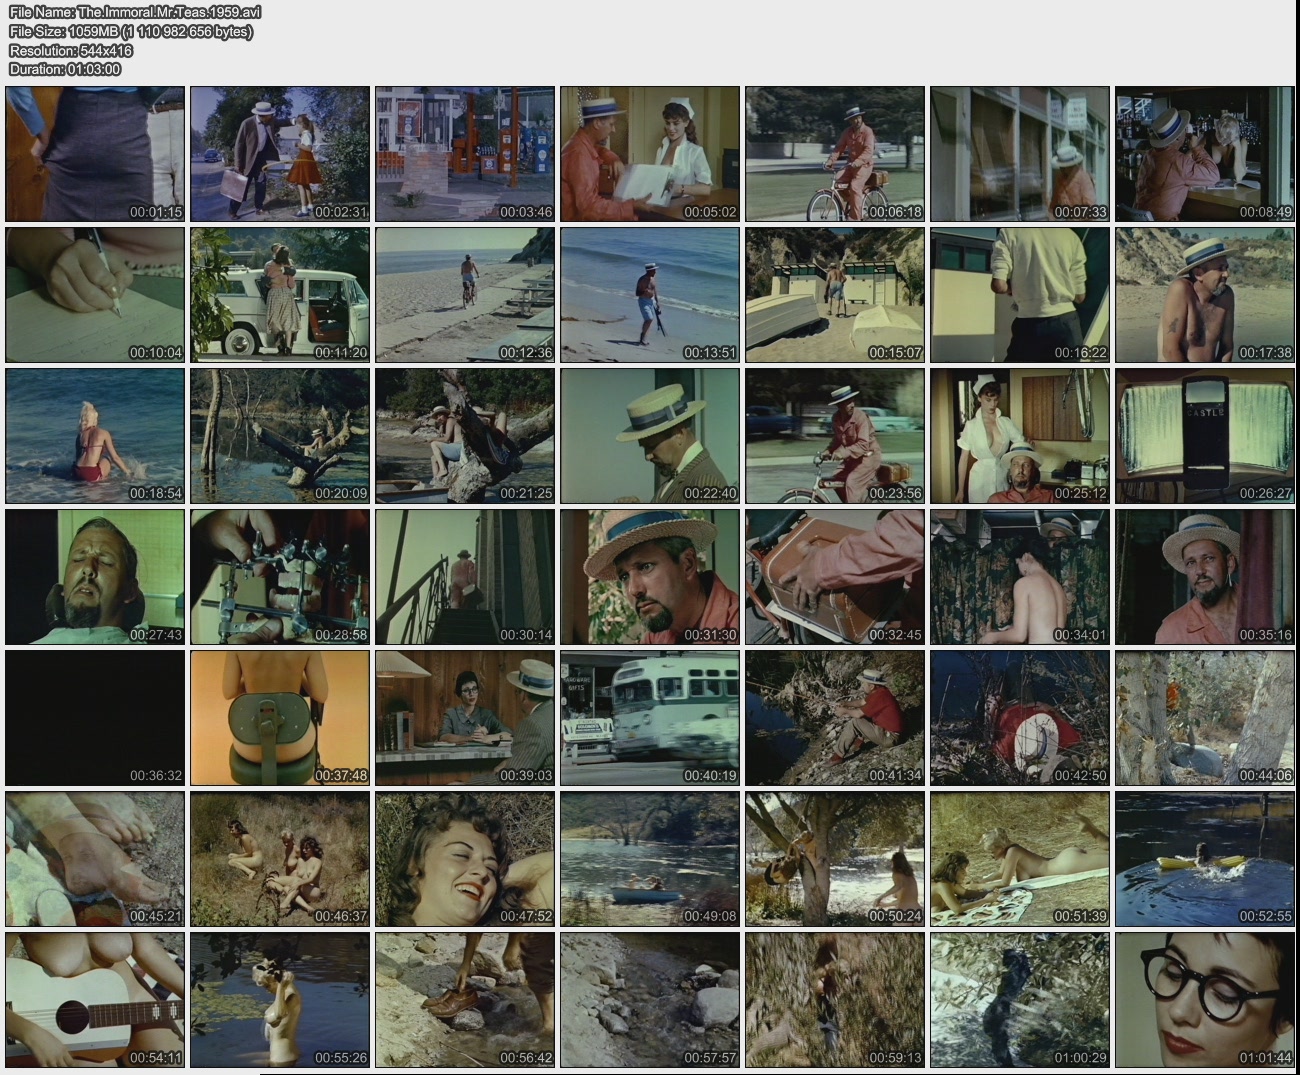
Task: Select the File Size 1059MB line
Action: (x=131, y=31)
